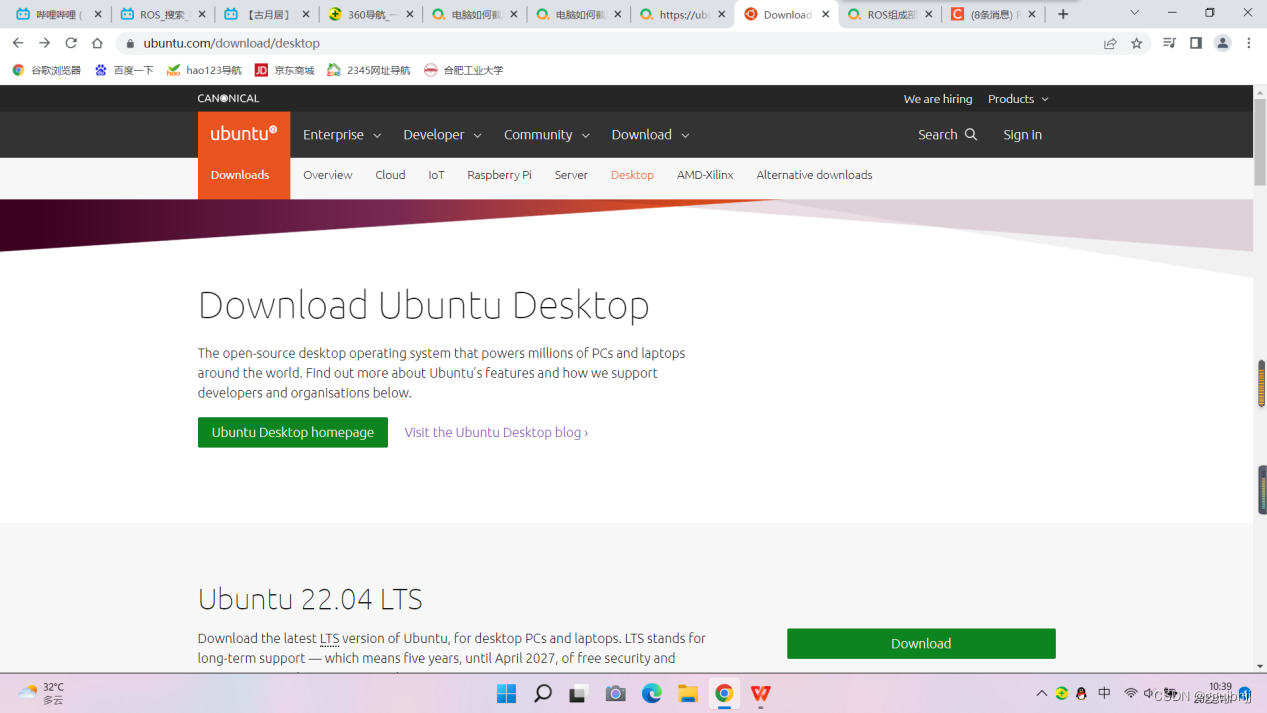Switch to the 360导航 tab

point(370,15)
